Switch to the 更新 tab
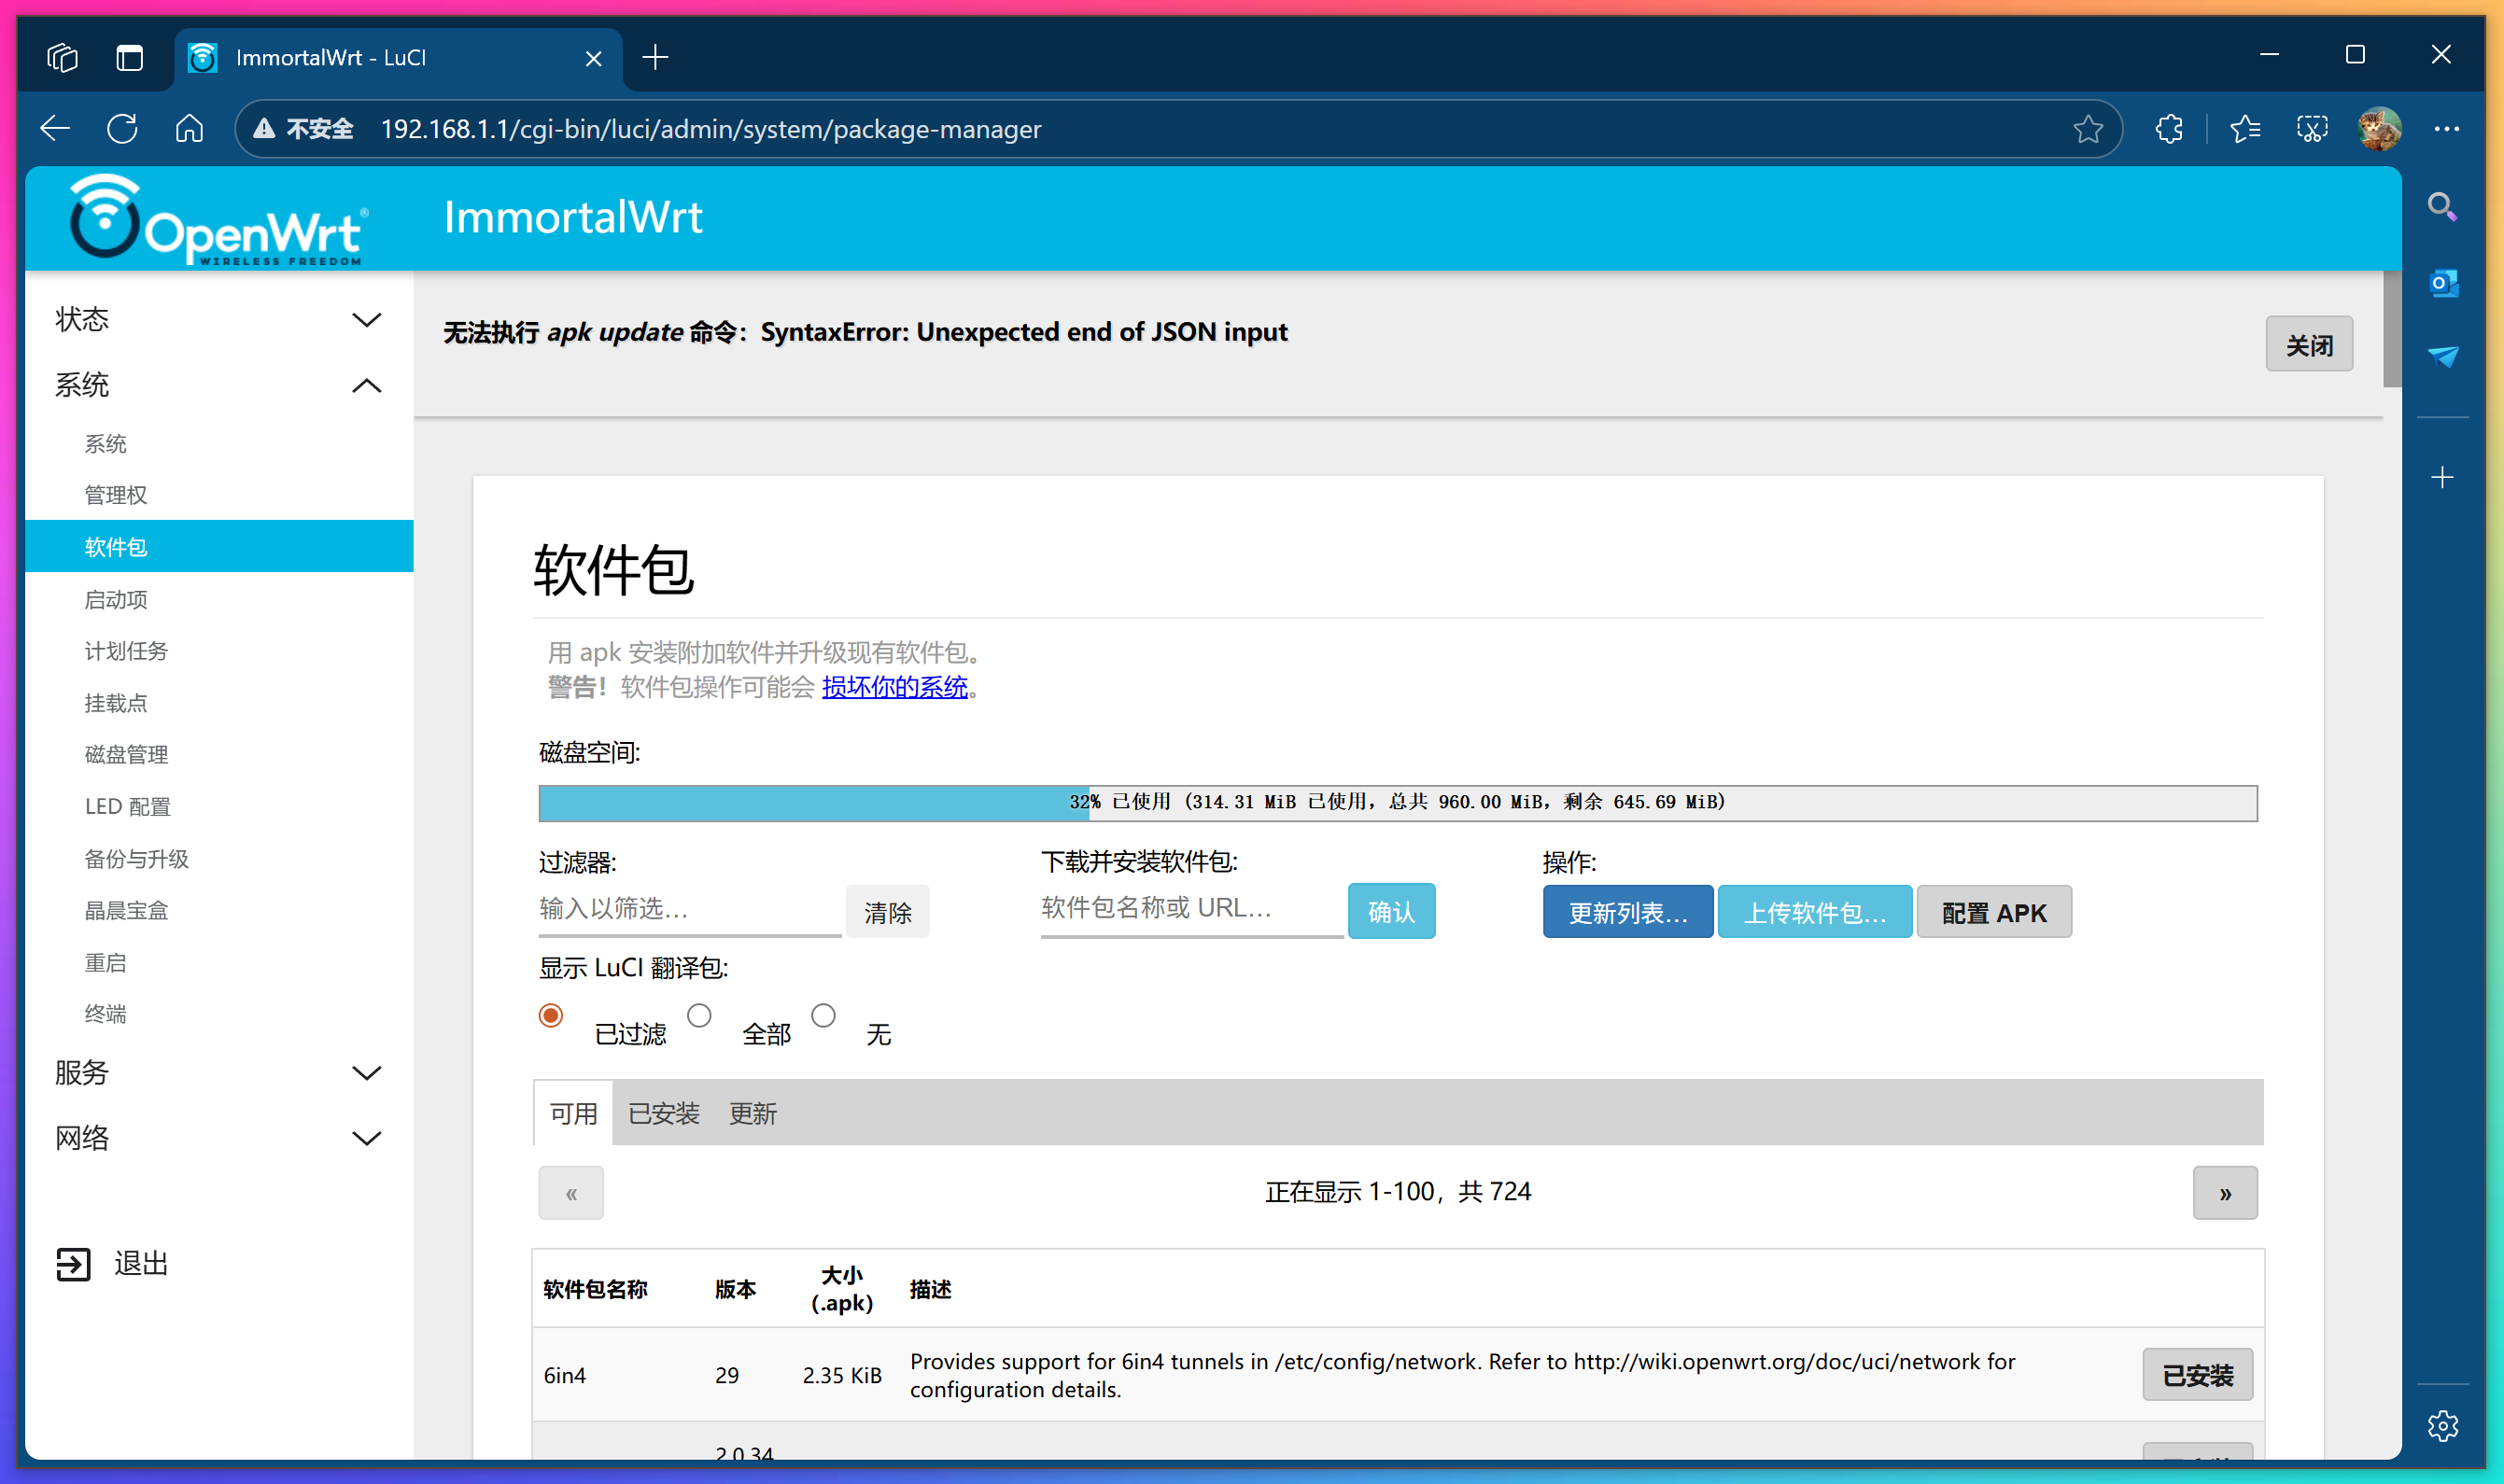2504x1484 pixels. pyautogui.click(x=753, y=1112)
